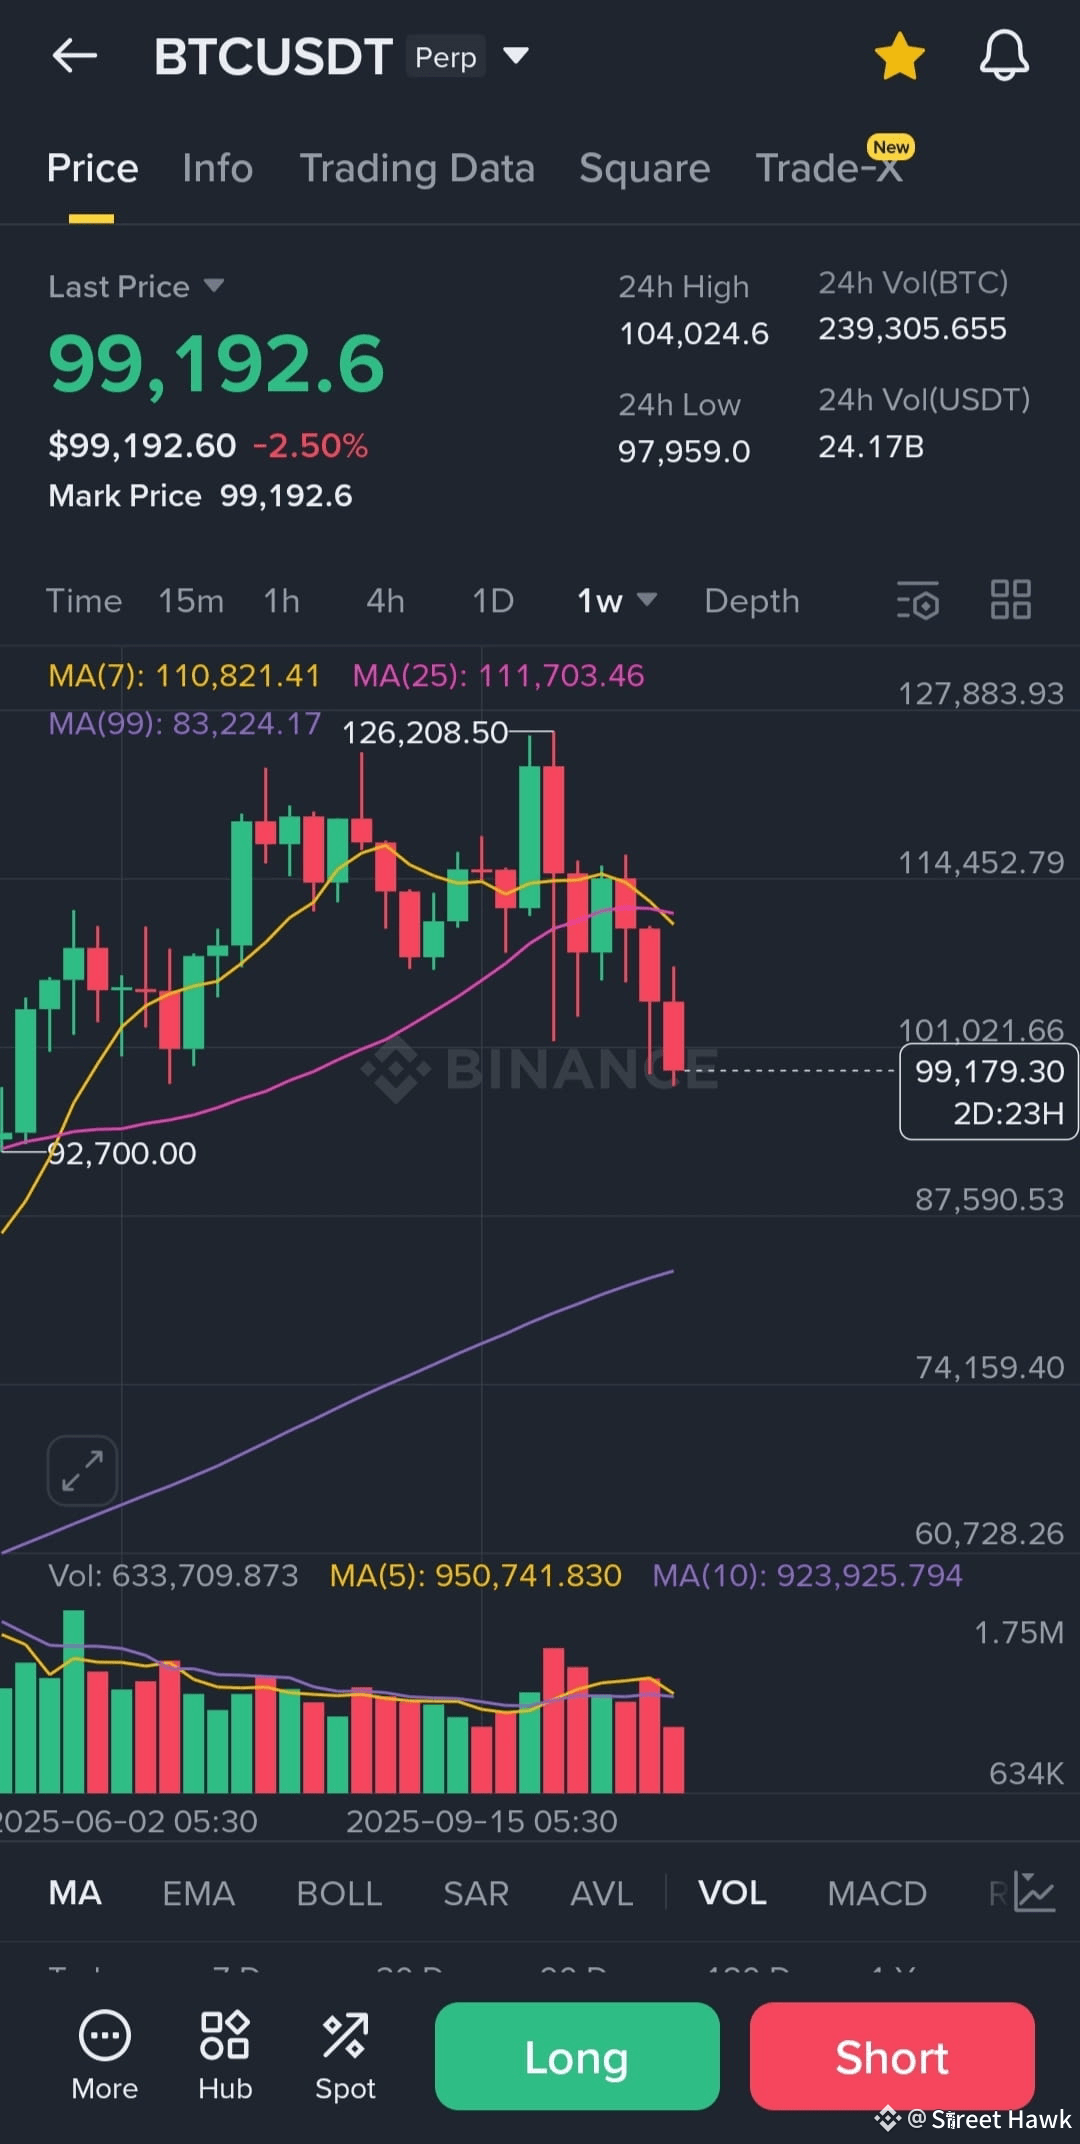Go back using the left arrow
Image resolution: width=1080 pixels, height=2144 pixels.
[x=75, y=56]
